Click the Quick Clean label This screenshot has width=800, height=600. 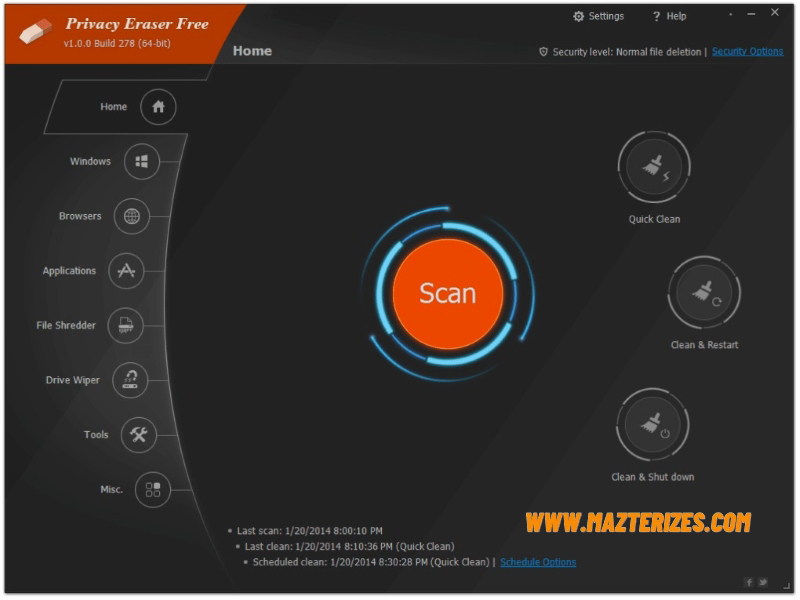click(x=654, y=219)
